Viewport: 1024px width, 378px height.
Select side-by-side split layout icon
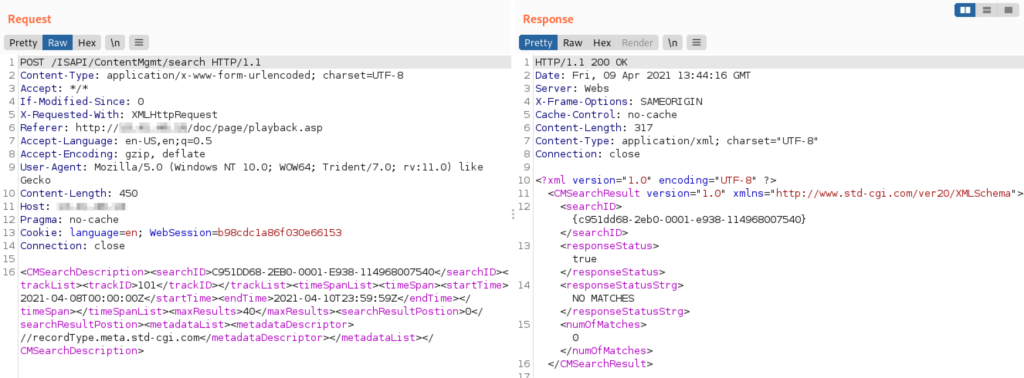click(x=965, y=10)
